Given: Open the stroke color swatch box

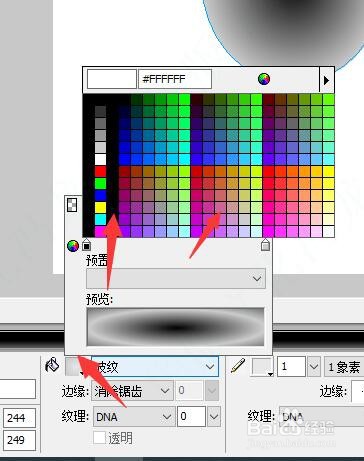Looking at the screenshot, I should click(x=262, y=367).
